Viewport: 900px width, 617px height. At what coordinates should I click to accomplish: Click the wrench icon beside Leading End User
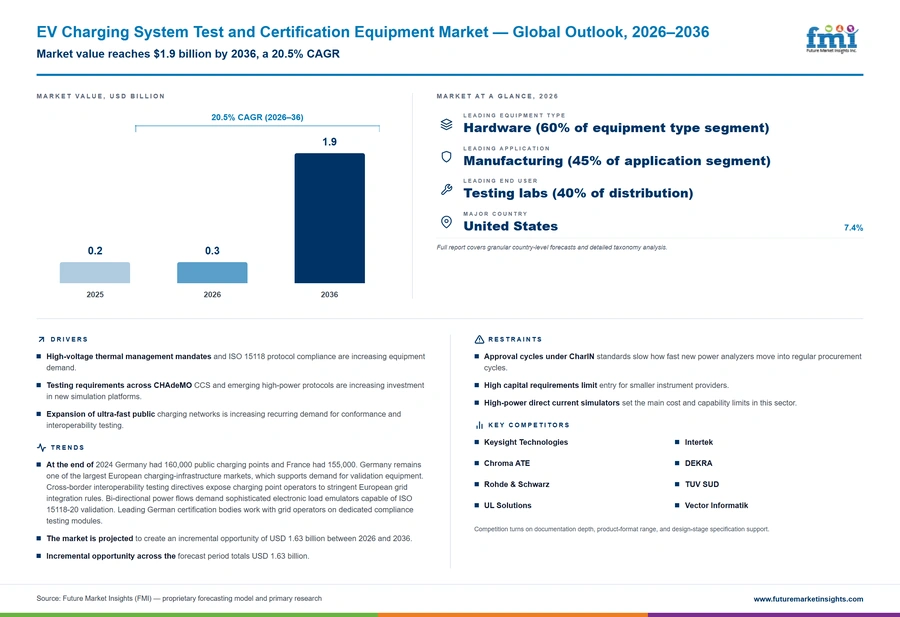(x=446, y=189)
